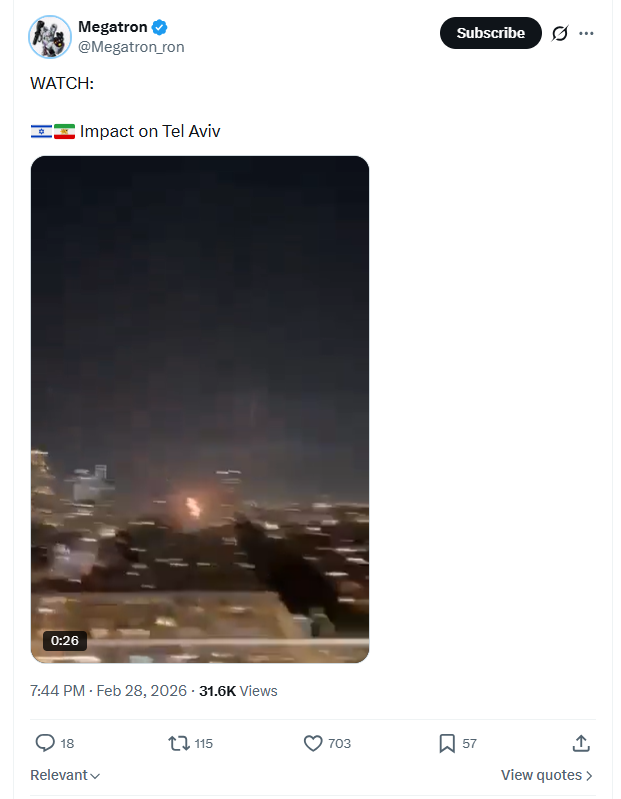The width and height of the screenshot is (621, 799).
Task: Open Grok explain icon beside Subscribe
Action: click(559, 33)
